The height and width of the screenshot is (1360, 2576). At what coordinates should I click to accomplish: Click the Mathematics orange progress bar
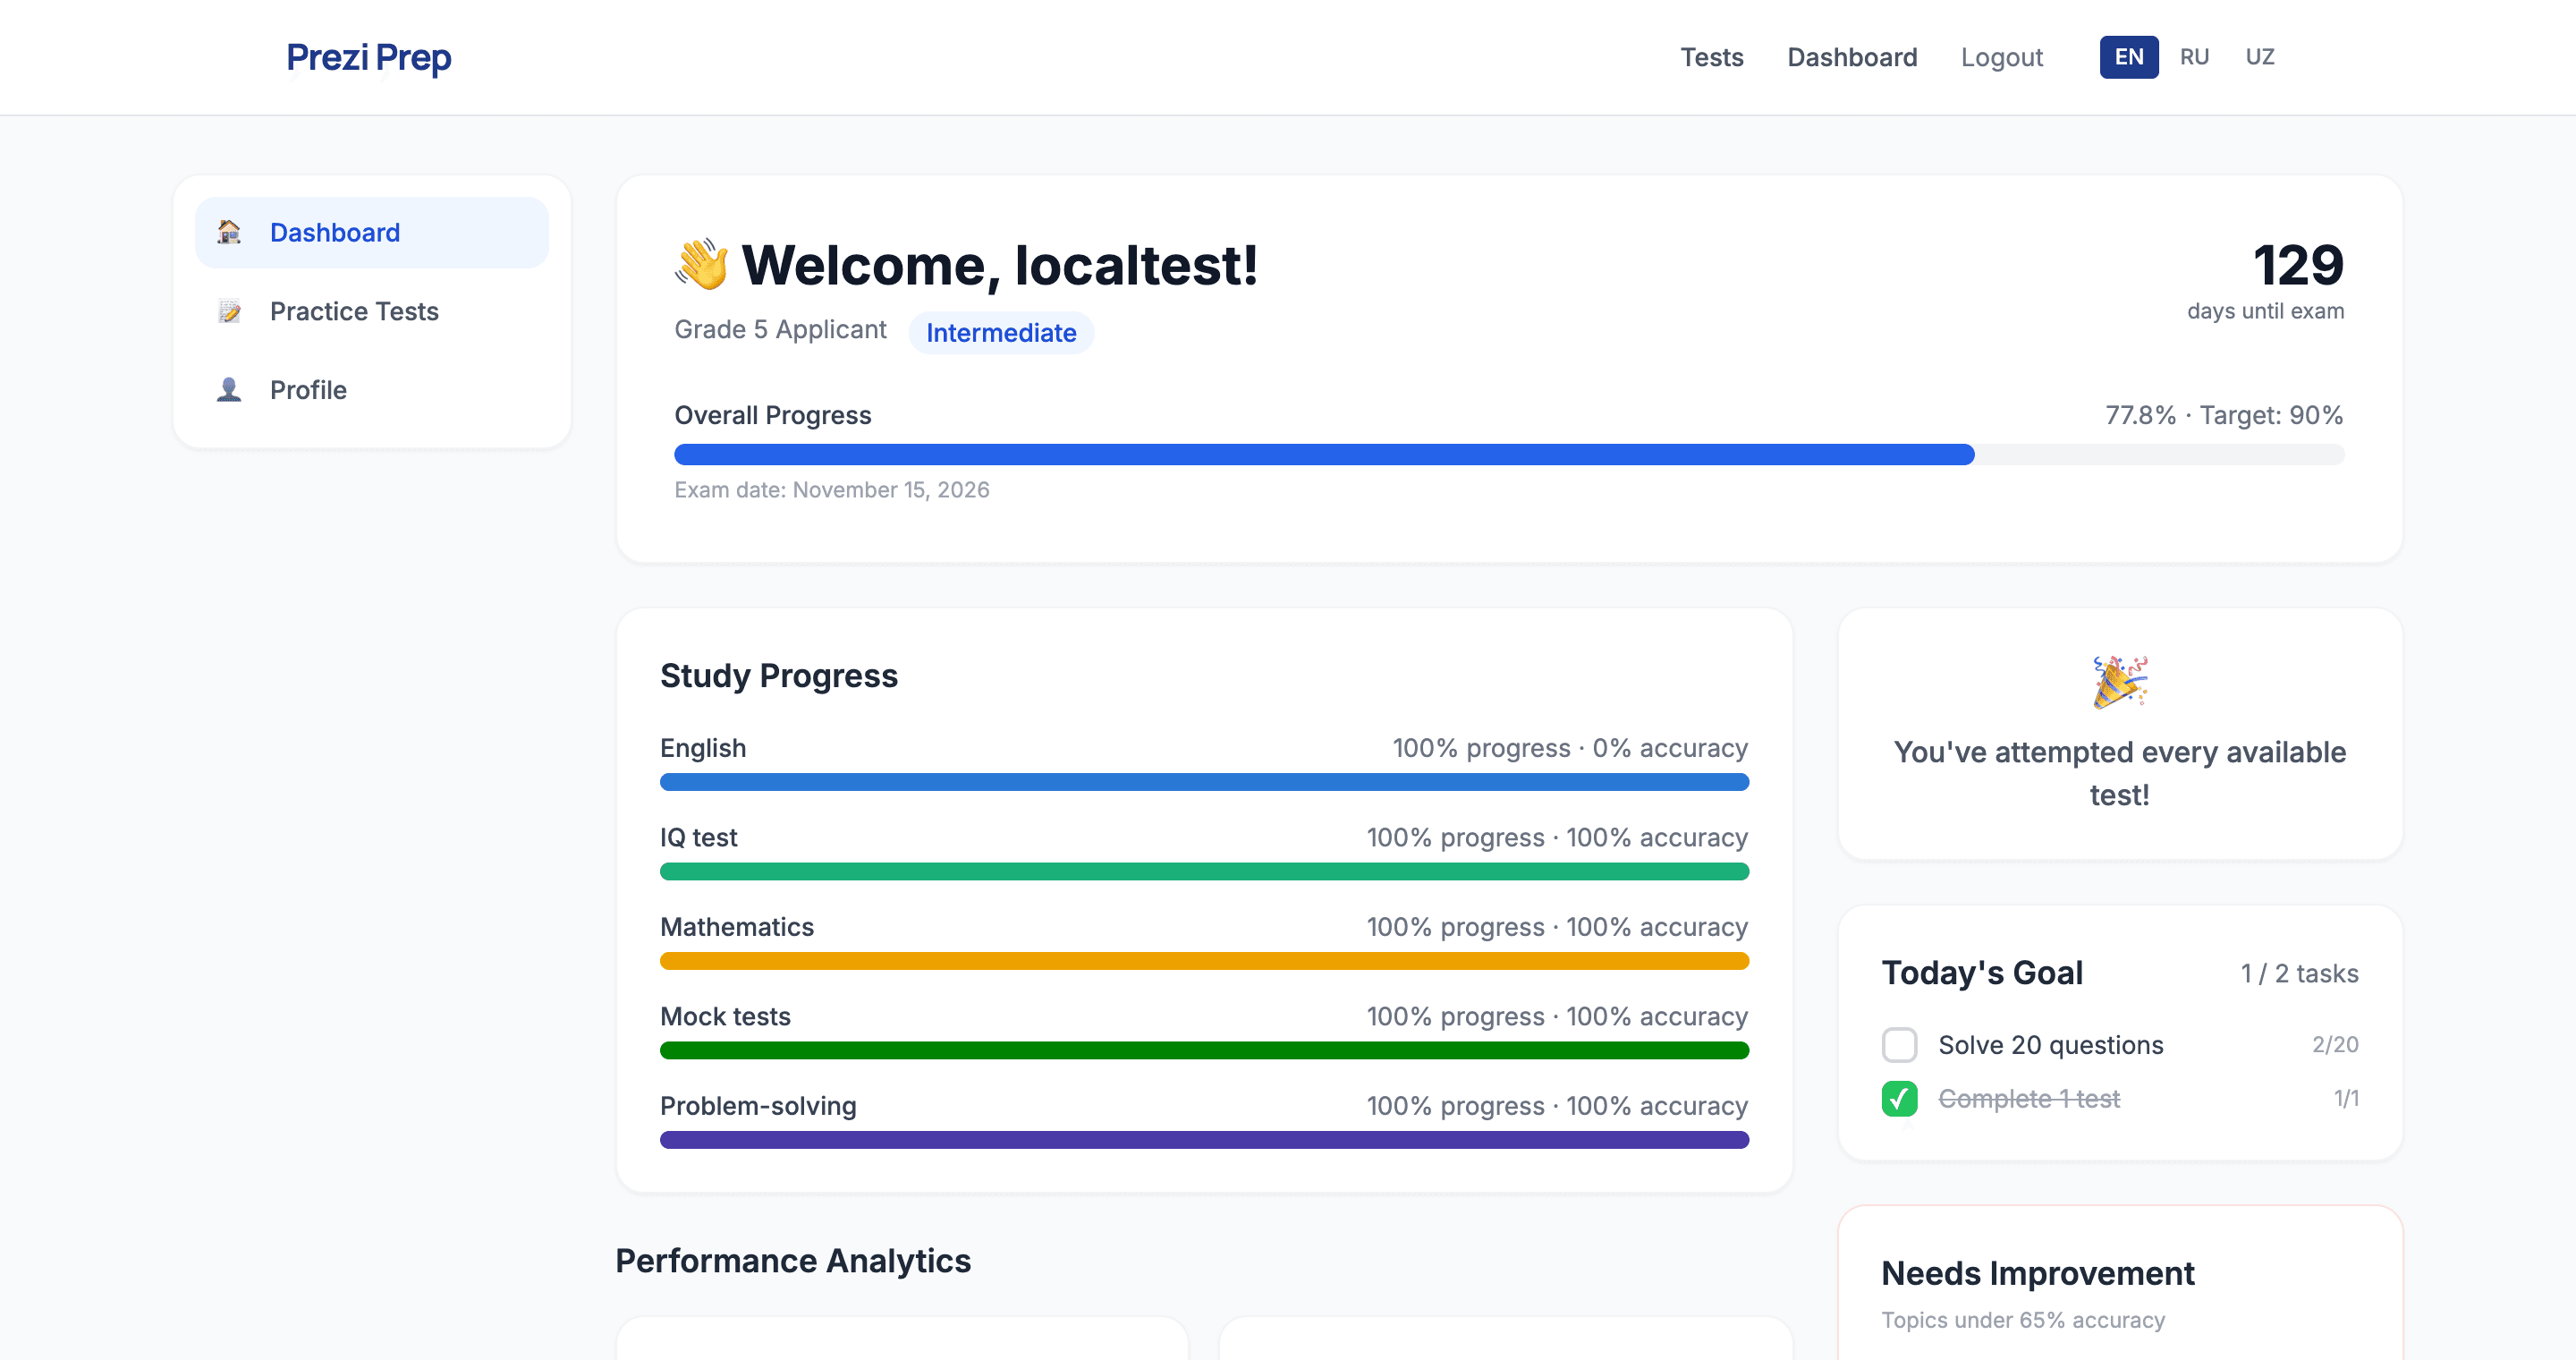pos(1204,961)
